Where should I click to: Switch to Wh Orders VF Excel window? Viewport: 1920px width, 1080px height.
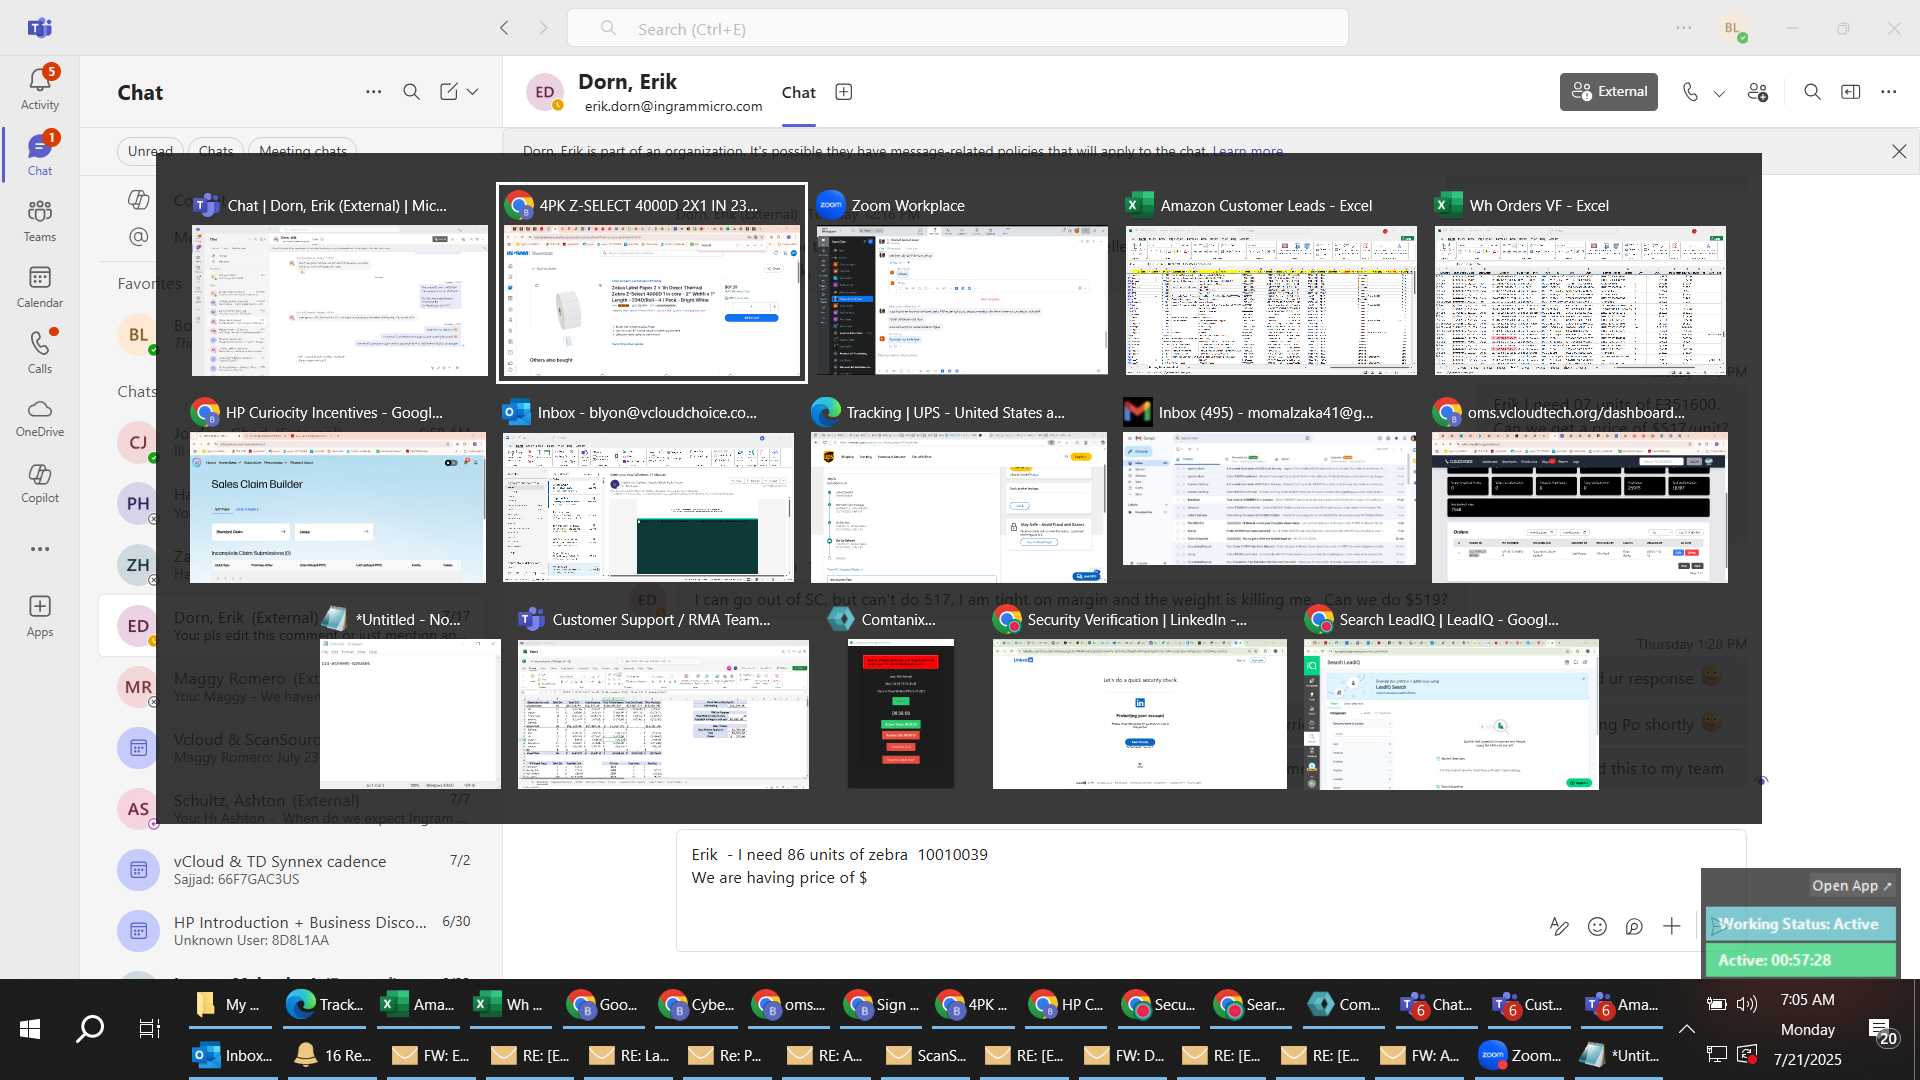[1580, 285]
